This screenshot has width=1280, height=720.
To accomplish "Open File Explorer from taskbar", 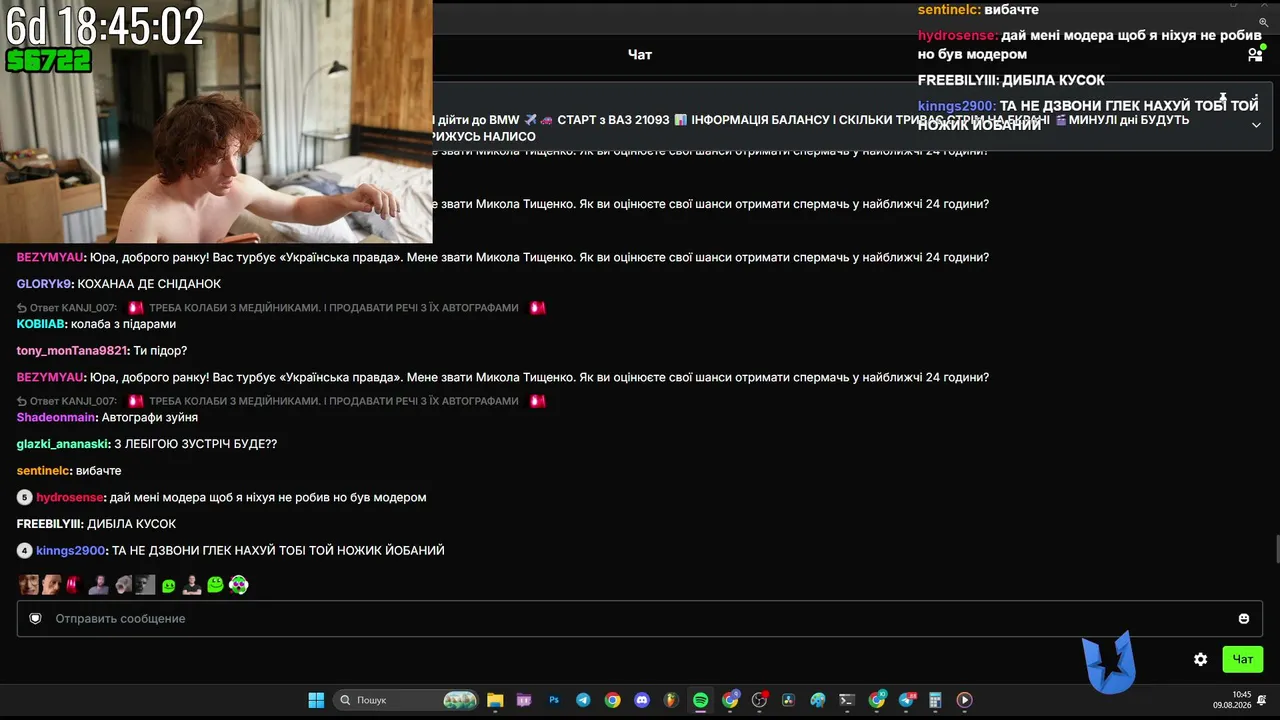I will coord(494,700).
